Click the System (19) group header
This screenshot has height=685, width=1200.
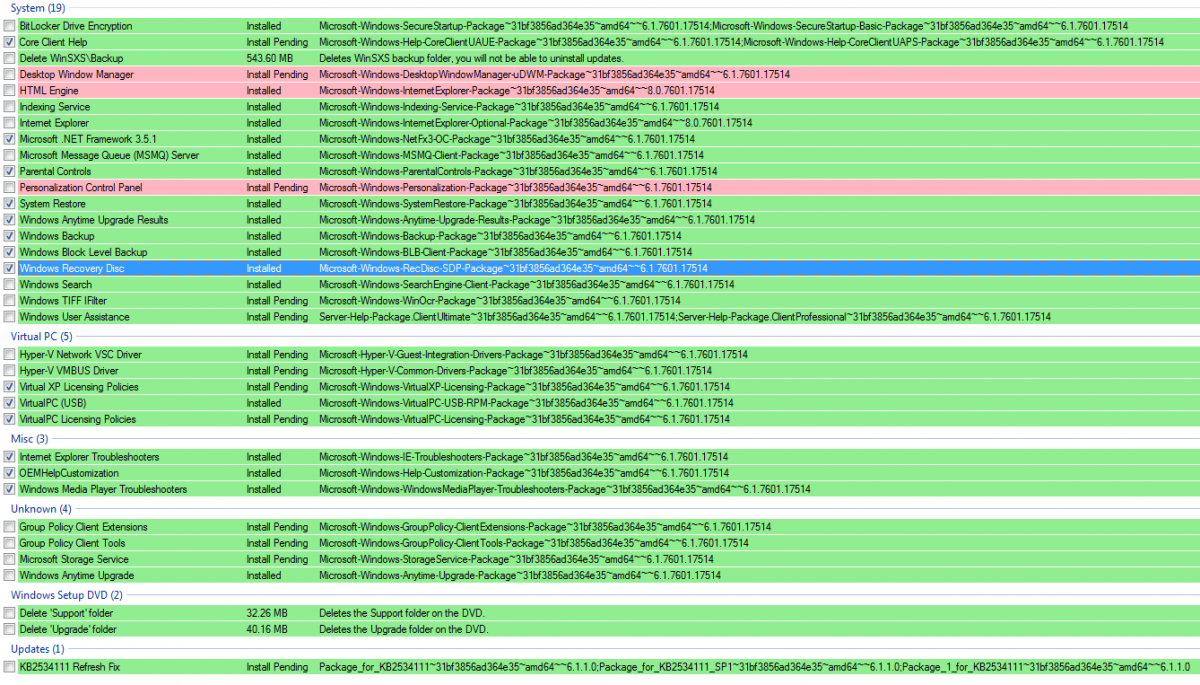coord(38,9)
